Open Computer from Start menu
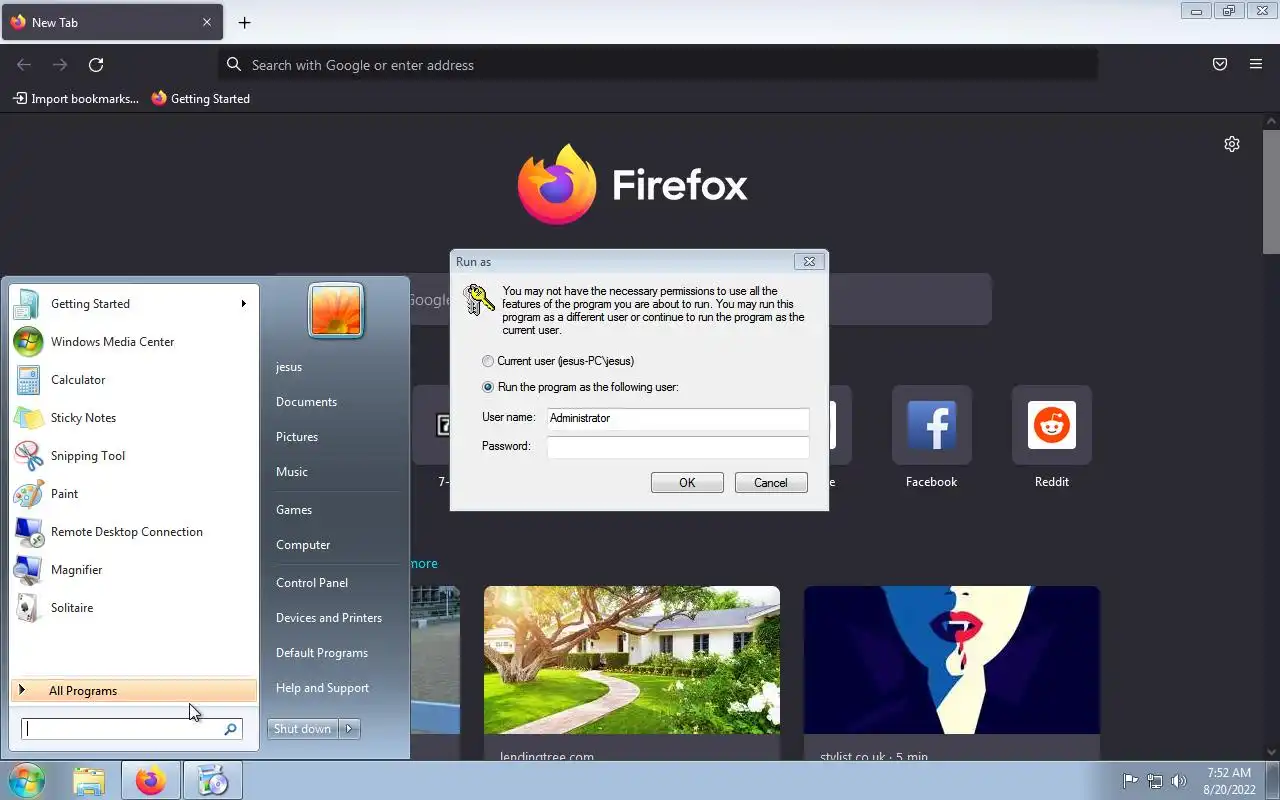1280x800 pixels. click(303, 545)
